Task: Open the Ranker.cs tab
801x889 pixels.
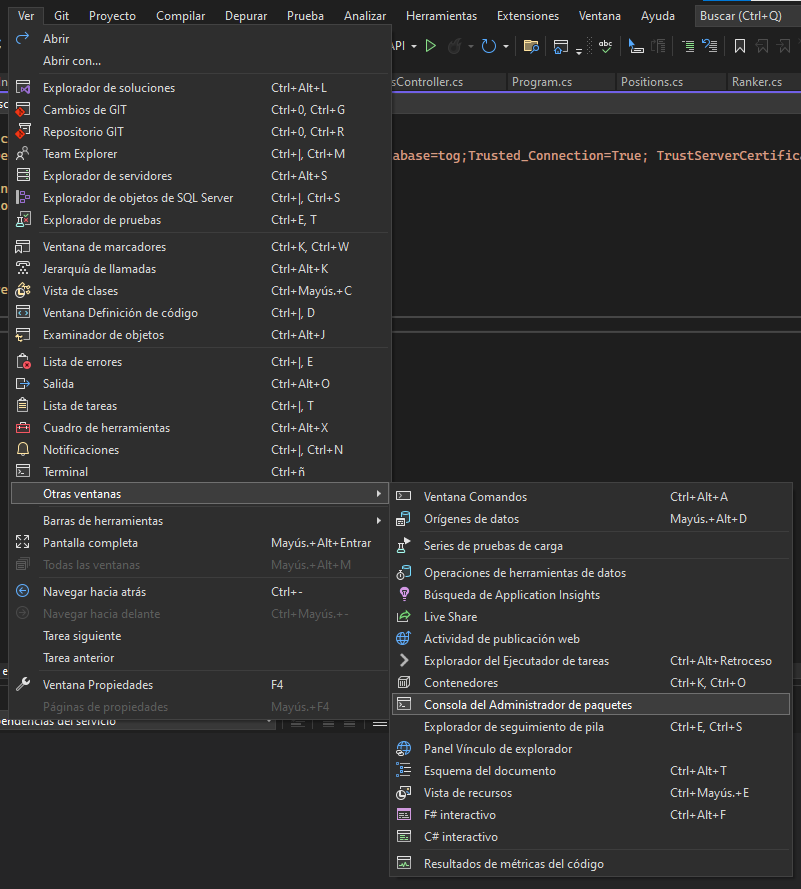Action: (x=757, y=82)
